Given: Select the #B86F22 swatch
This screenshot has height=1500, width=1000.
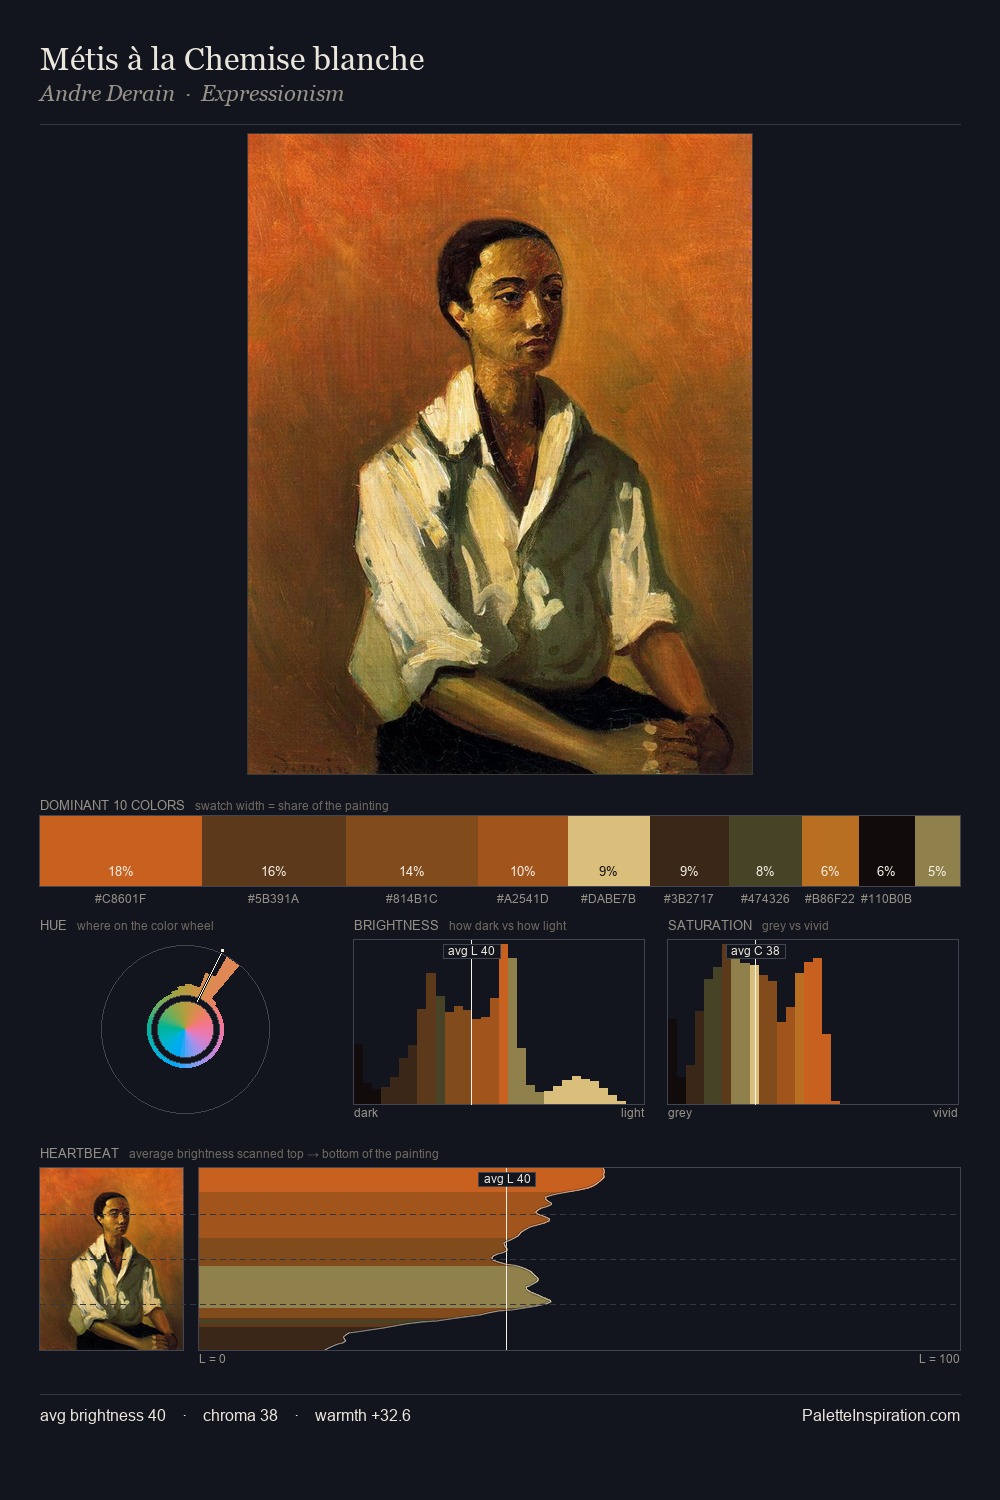Looking at the screenshot, I should pyautogui.click(x=830, y=851).
